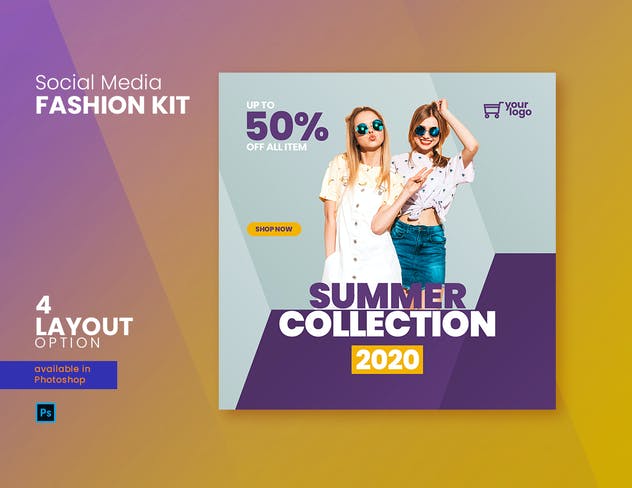Click the Photoshop Ps icon
The width and height of the screenshot is (632, 488).
coord(46,412)
